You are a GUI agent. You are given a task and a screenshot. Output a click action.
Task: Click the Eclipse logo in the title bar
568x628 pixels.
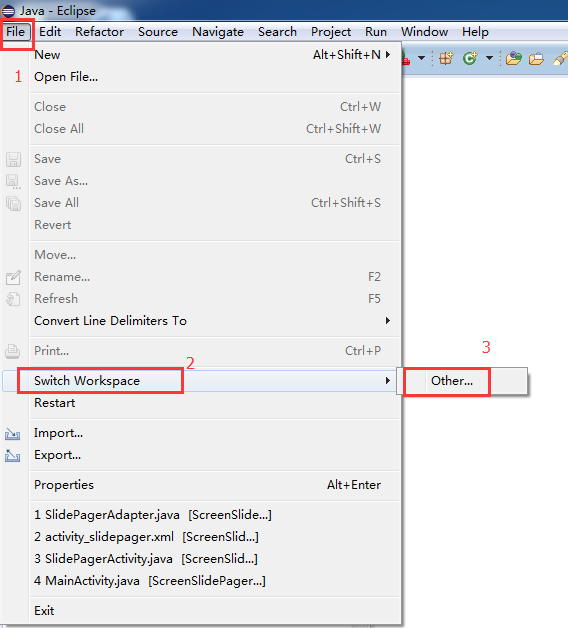[8, 11]
